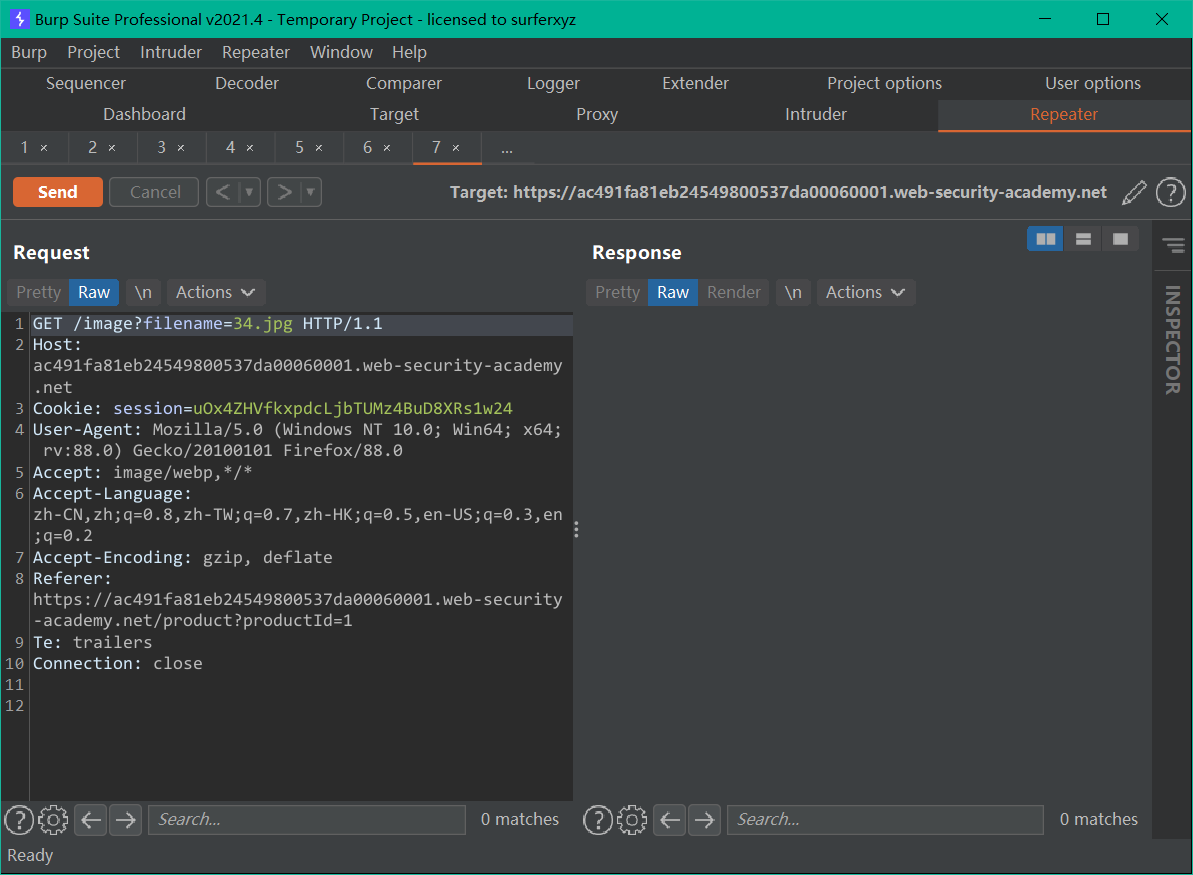
Task: Close Repeater tab 6
Action: pyautogui.click(x=387, y=148)
